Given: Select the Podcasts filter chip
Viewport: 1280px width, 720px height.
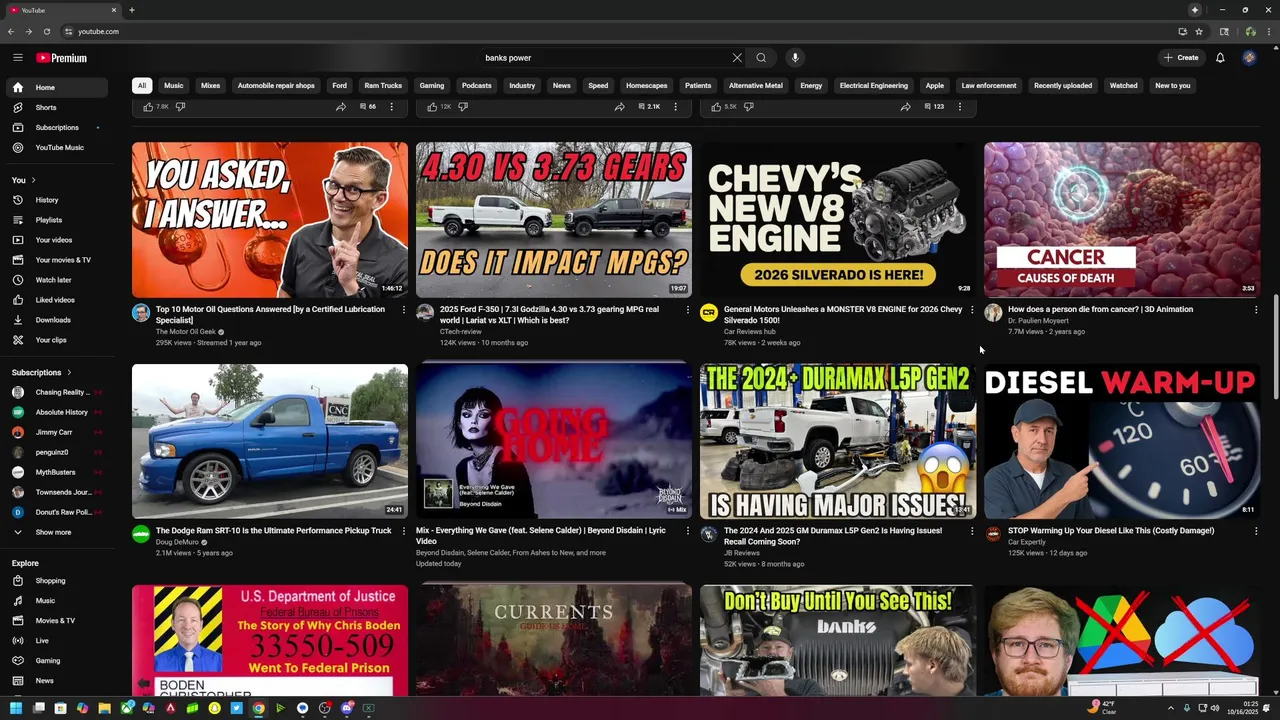Looking at the screenshot, I should [x=477, y=86].
